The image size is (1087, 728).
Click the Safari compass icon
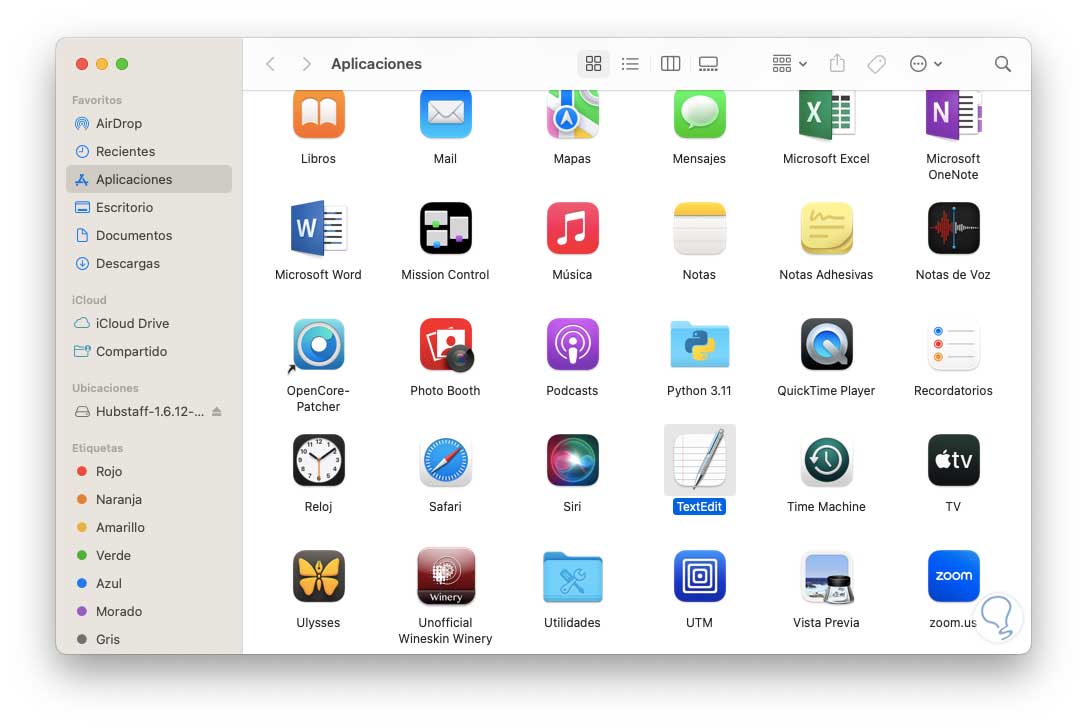click(445, 460)
